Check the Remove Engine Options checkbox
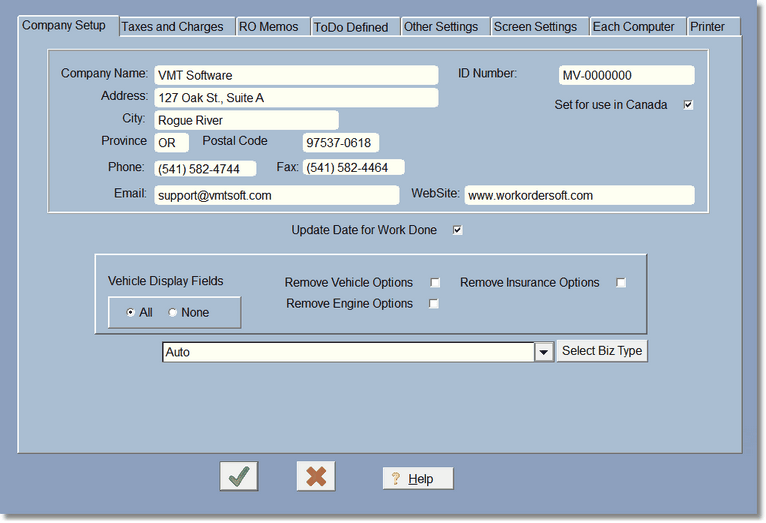 [433, 304]
